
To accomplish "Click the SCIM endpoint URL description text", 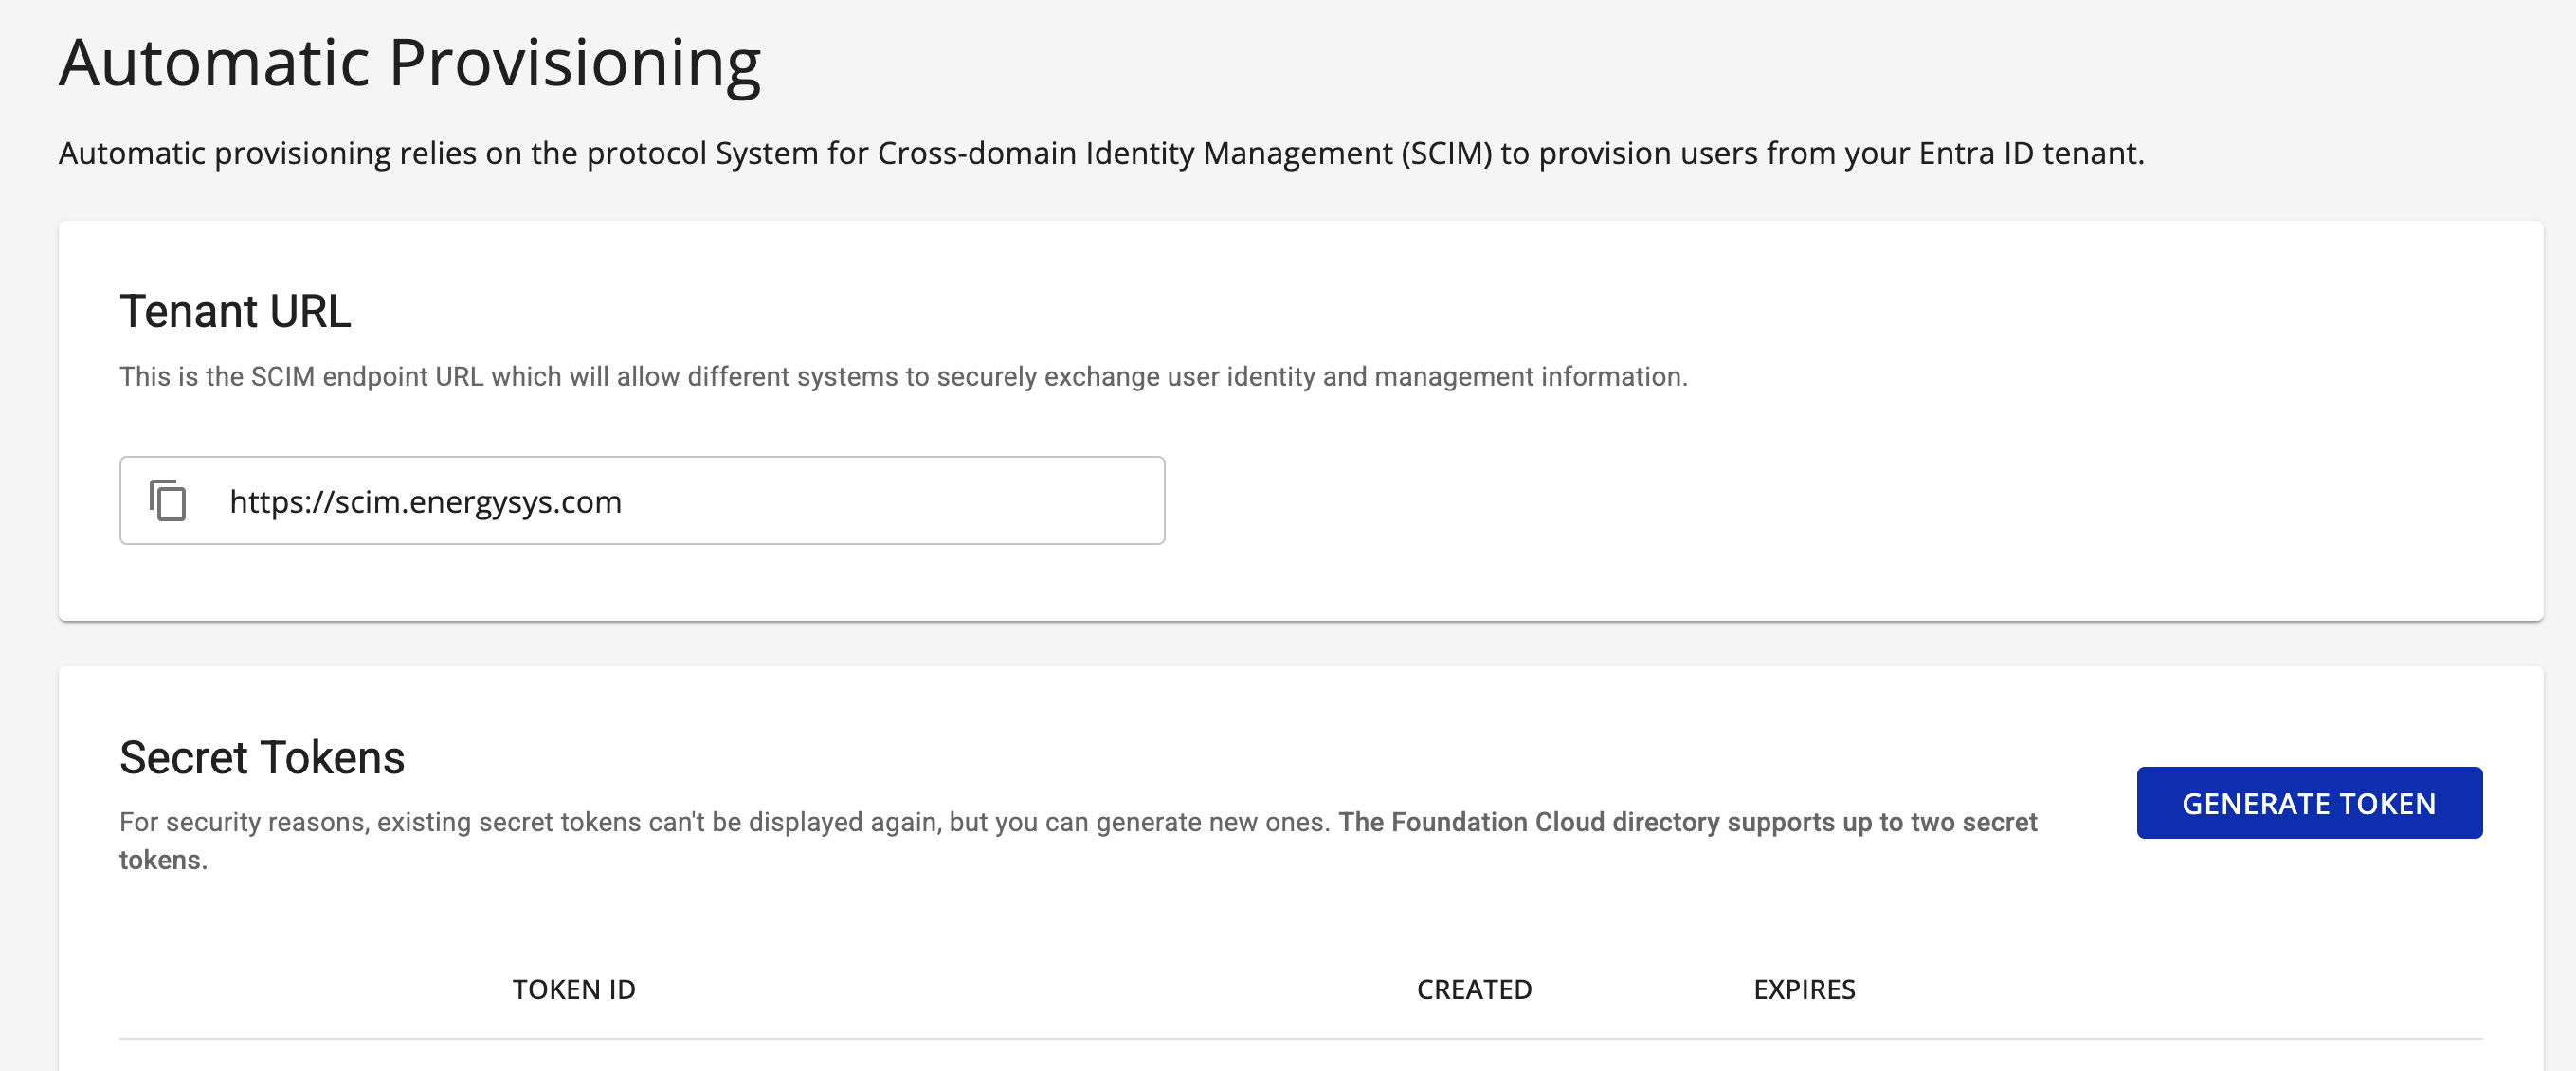I will [902, 377].
